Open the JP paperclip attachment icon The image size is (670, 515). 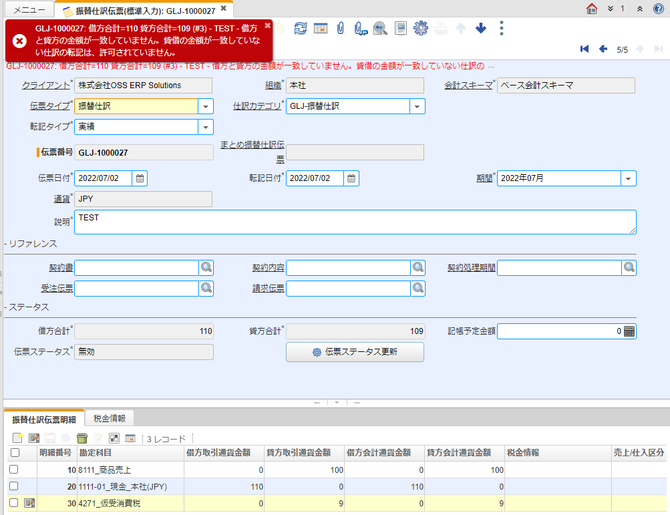(x=361, y=29)
